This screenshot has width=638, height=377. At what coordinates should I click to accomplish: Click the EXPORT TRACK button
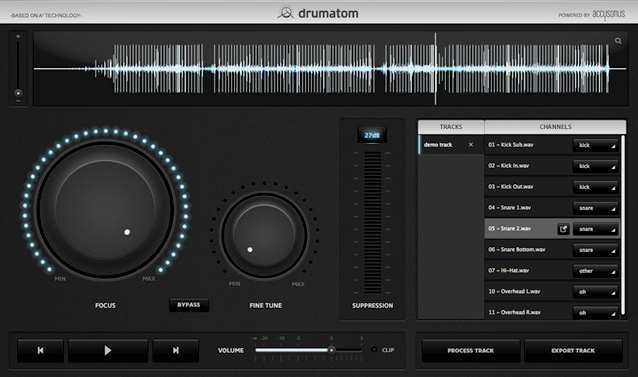pos(573,351)
